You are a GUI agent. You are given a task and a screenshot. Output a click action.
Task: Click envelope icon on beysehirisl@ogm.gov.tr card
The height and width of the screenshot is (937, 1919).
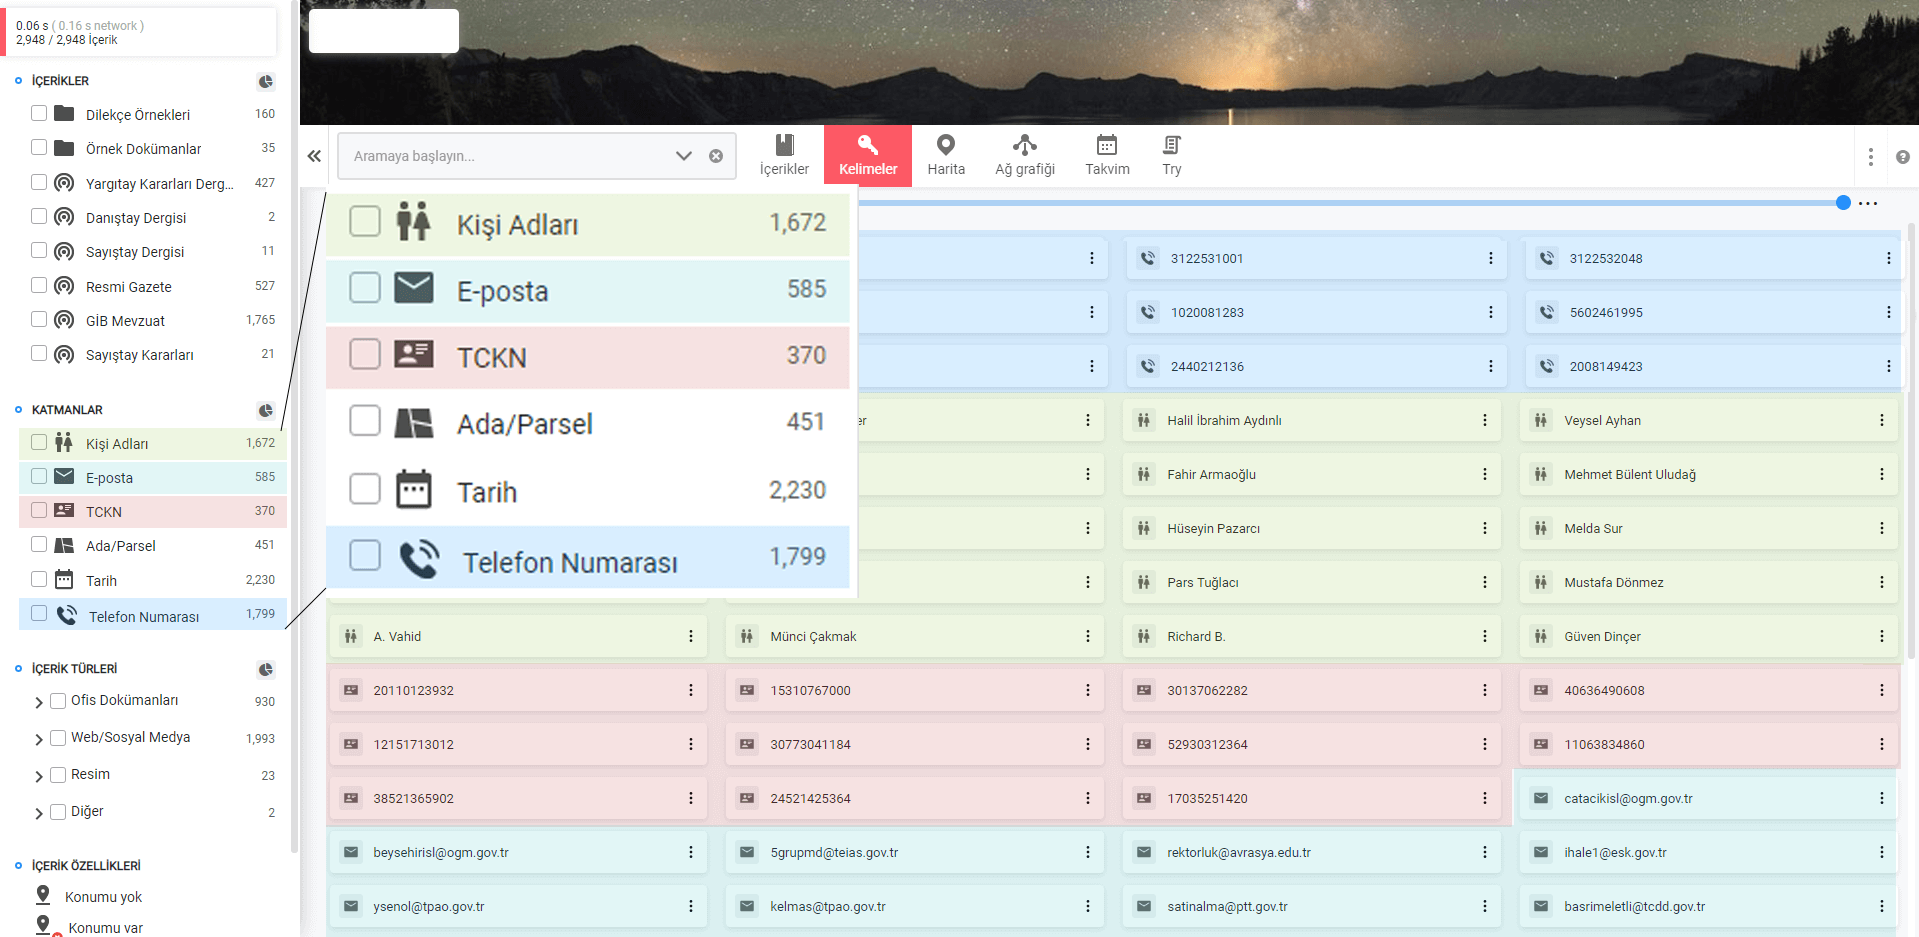click(x=351, y=852)
